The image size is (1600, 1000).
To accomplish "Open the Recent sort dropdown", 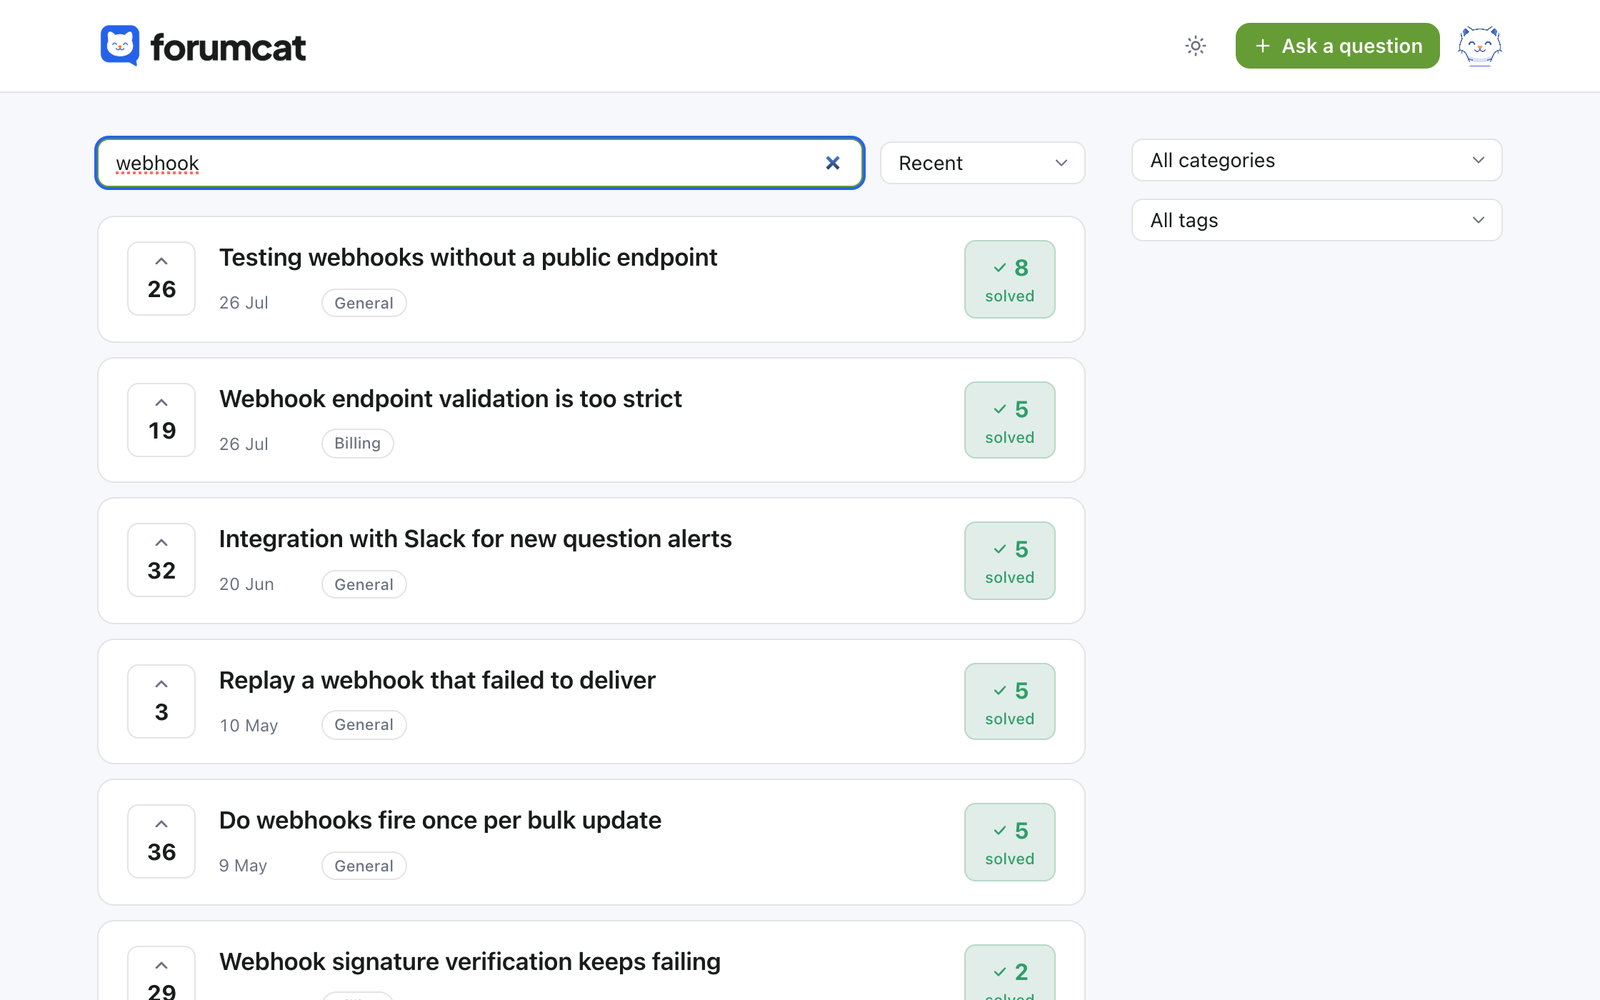I will click(982, 163).
